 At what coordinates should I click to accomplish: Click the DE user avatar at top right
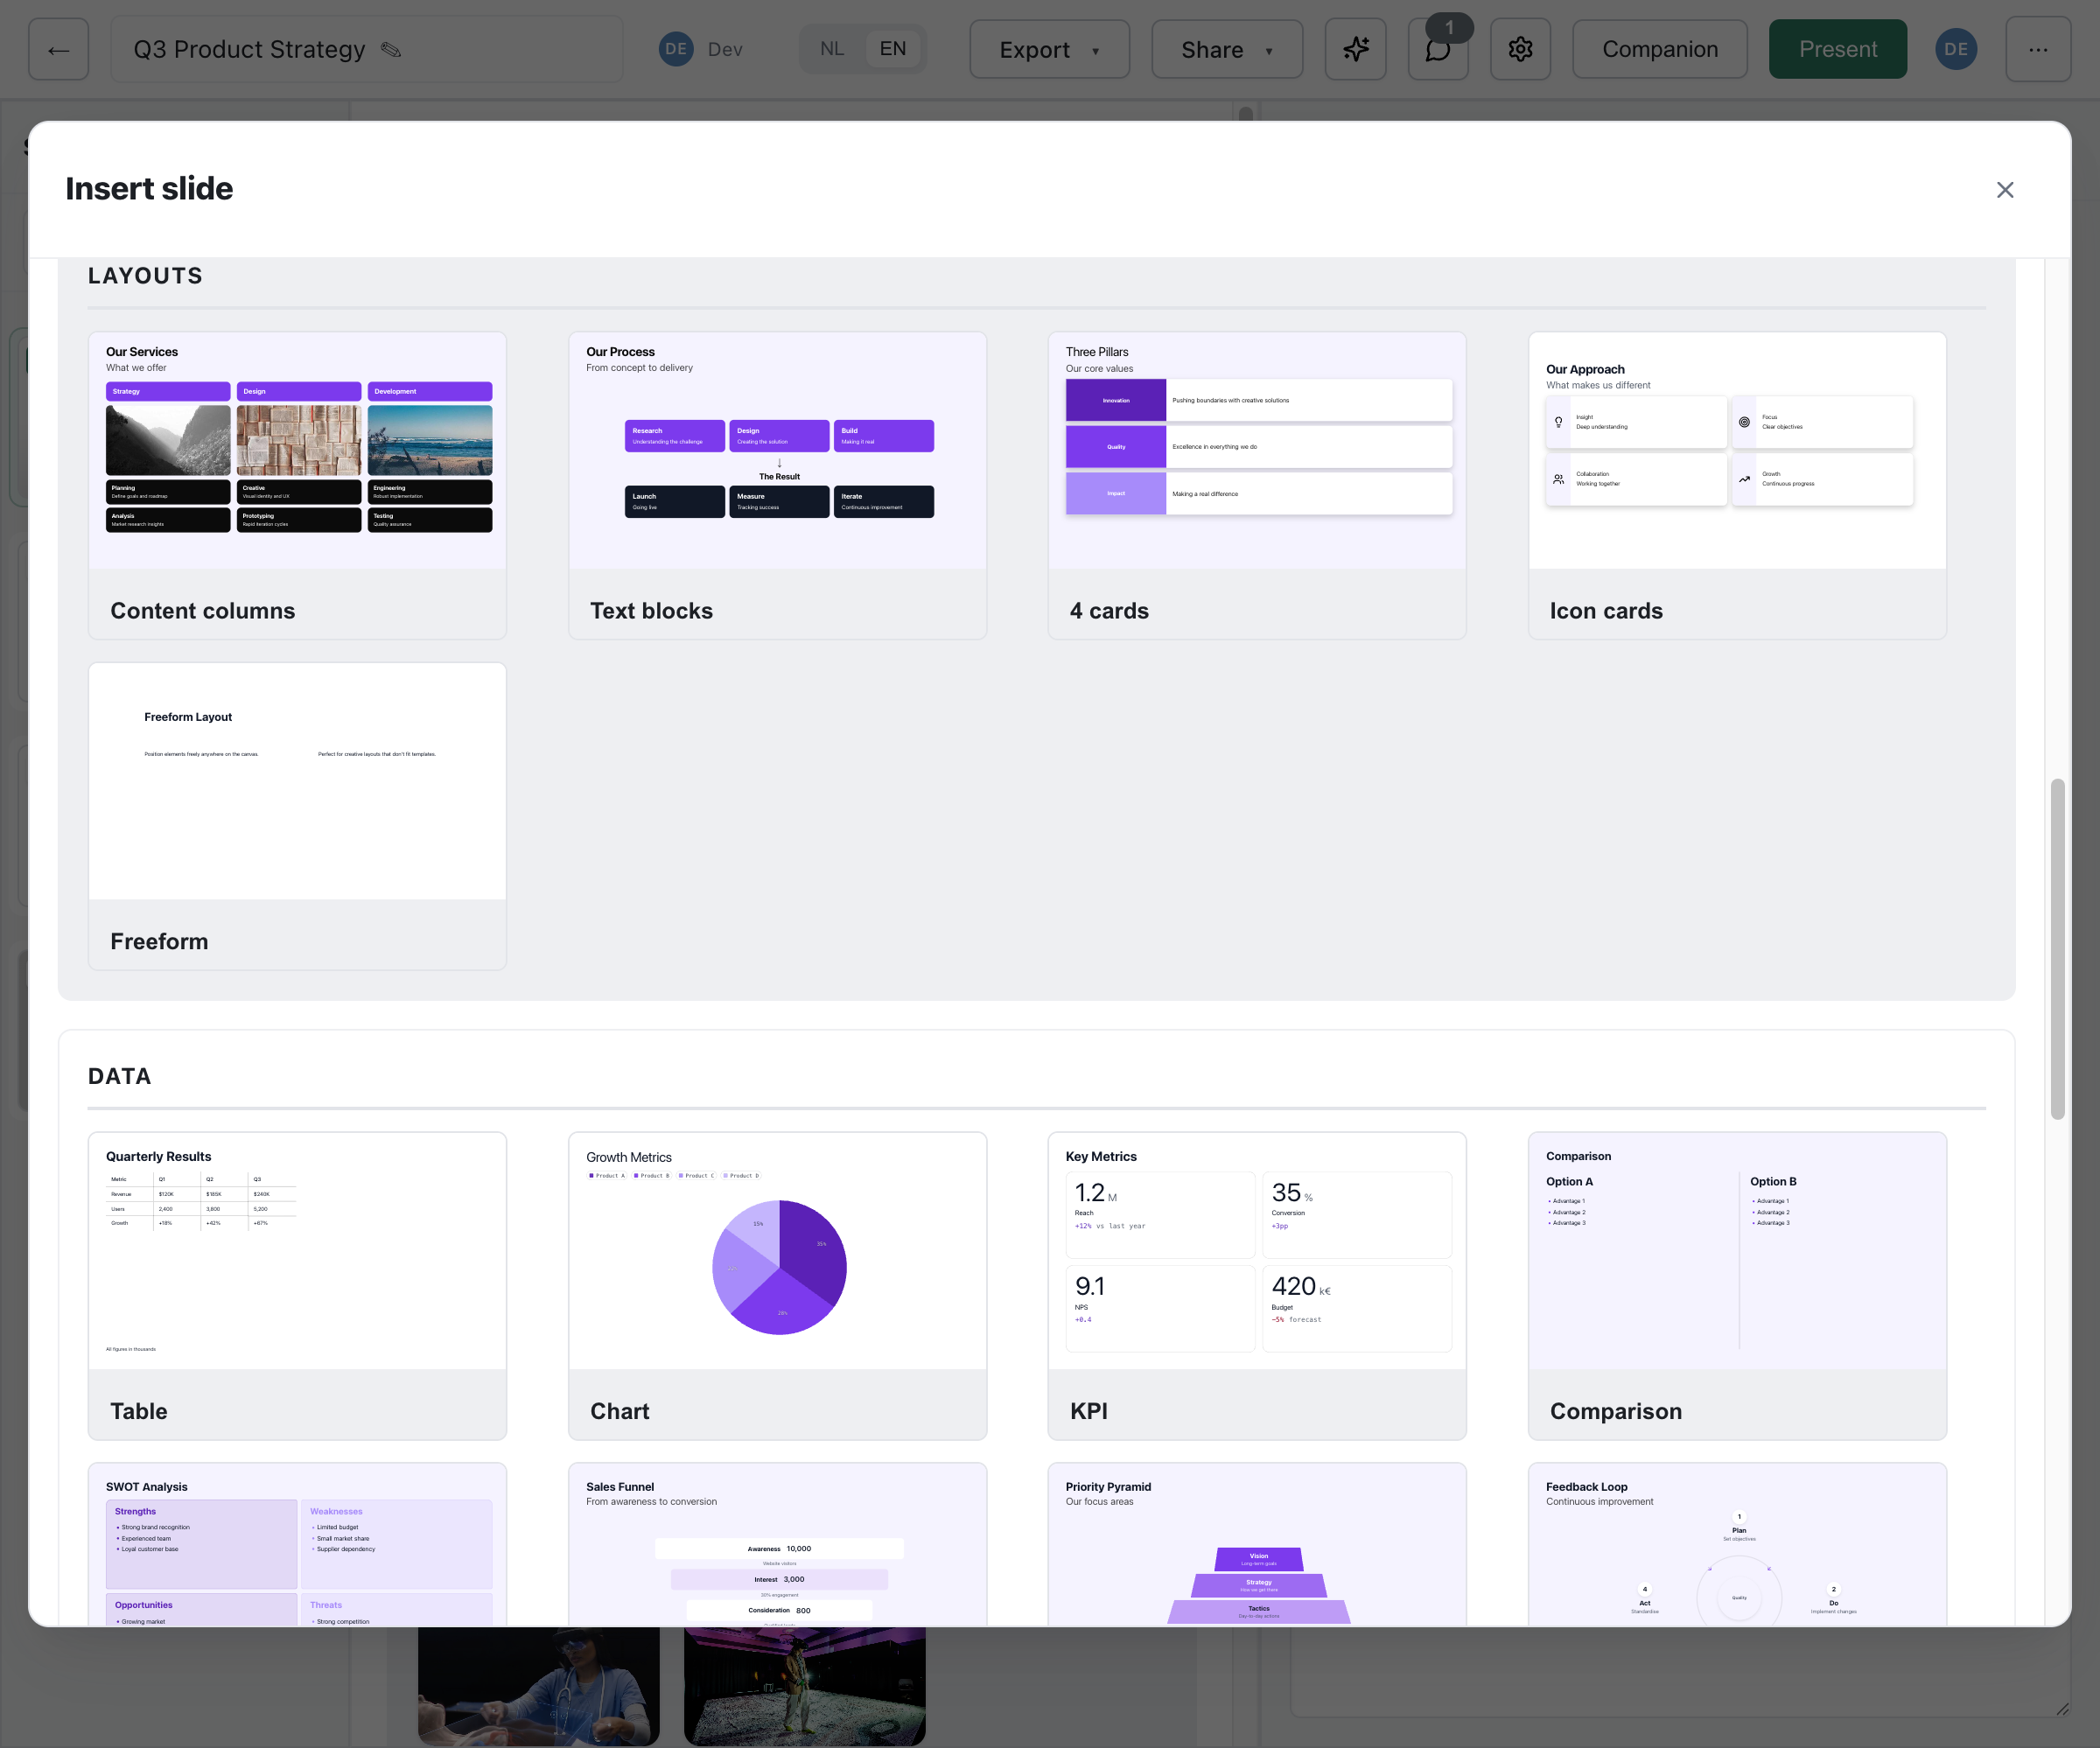coord(1956,49)
